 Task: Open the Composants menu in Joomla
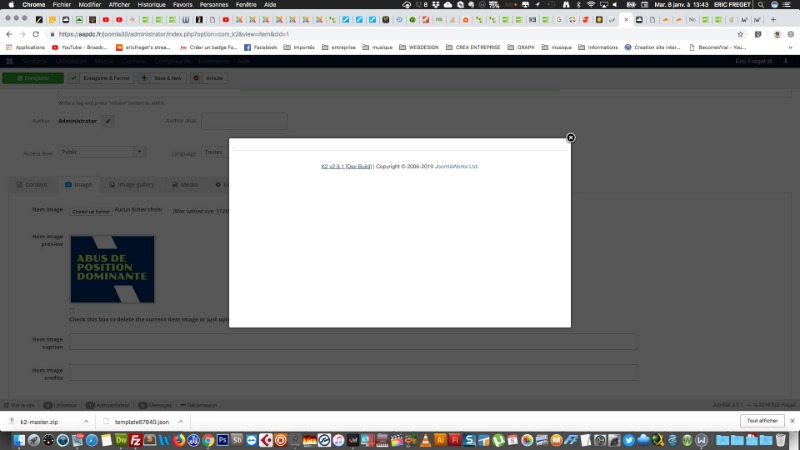click(172, 61)
